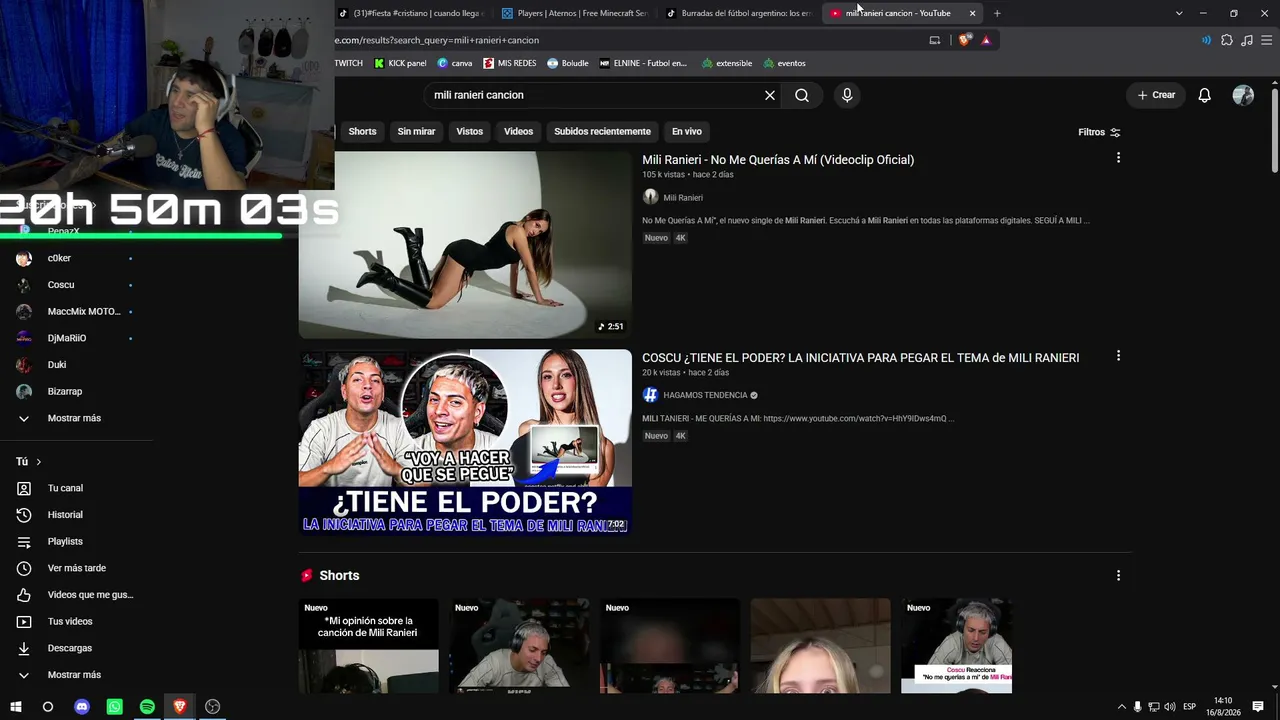Open Brave Rewards triangle icon
The image size is (1280, 720).
pos(986,40)
